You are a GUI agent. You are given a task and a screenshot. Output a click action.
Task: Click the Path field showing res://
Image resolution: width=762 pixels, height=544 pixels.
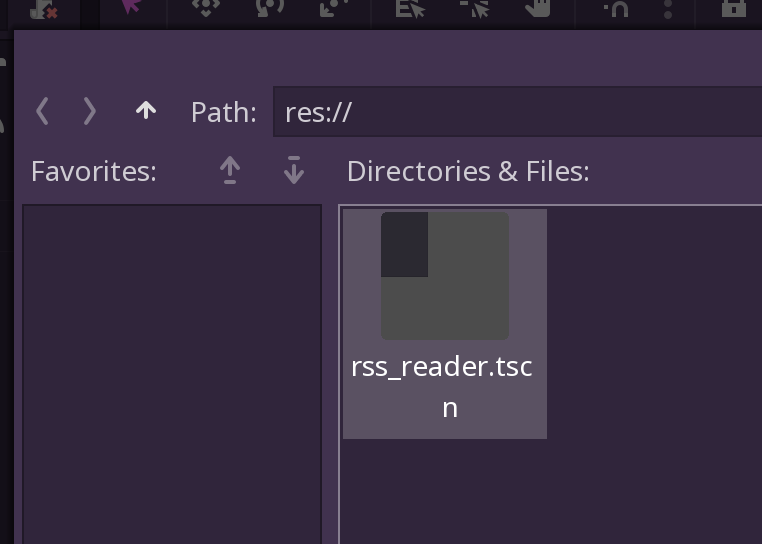[518, 112]
